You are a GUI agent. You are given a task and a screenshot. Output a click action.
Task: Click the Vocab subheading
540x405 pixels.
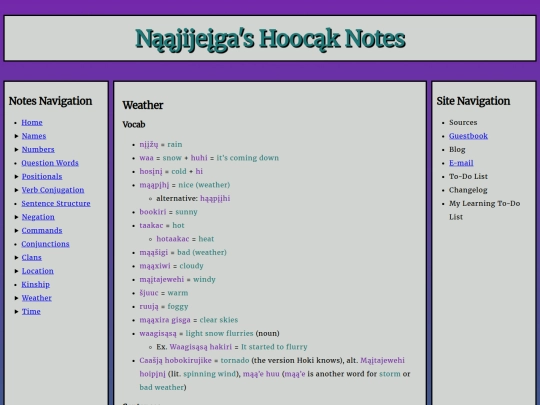(x=134, y=124)
